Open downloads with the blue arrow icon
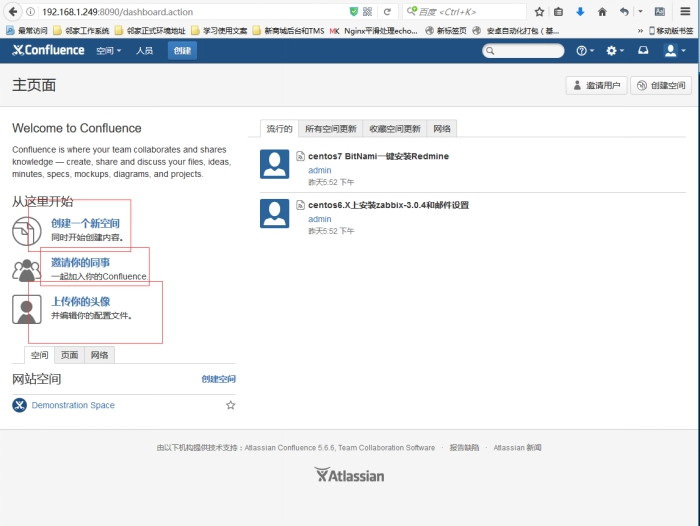 point(580,12)
